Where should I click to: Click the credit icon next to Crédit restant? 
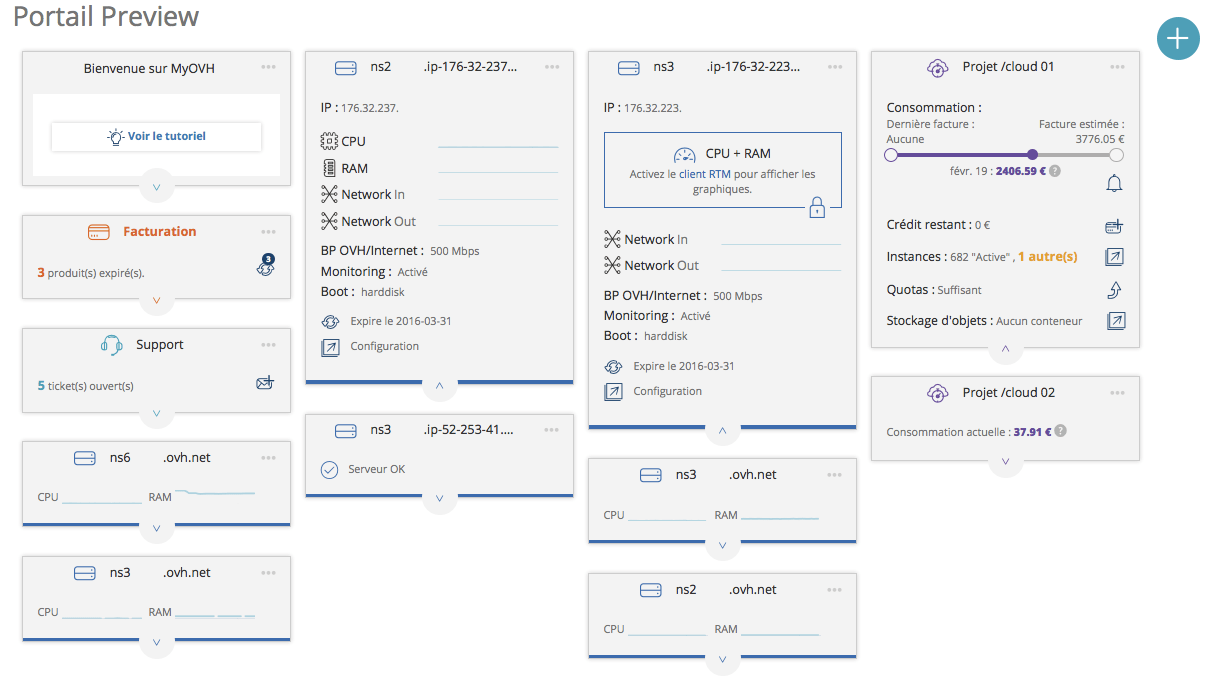[x=1114, y=226]
